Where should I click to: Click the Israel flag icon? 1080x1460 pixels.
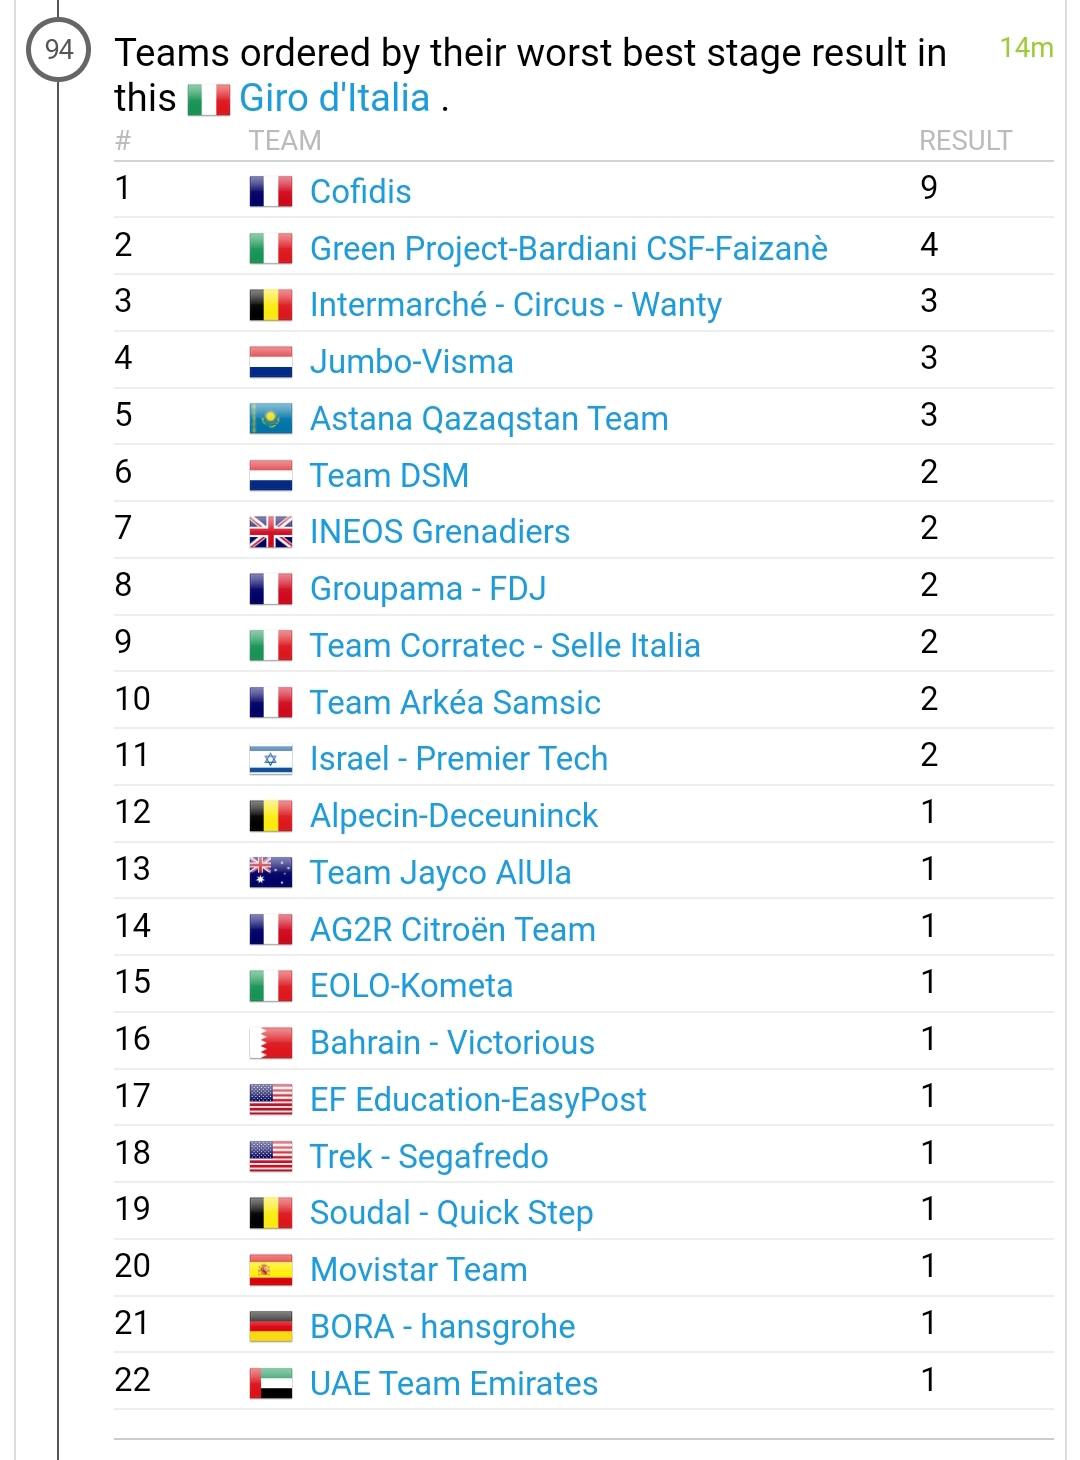click(x=271, y=759)
